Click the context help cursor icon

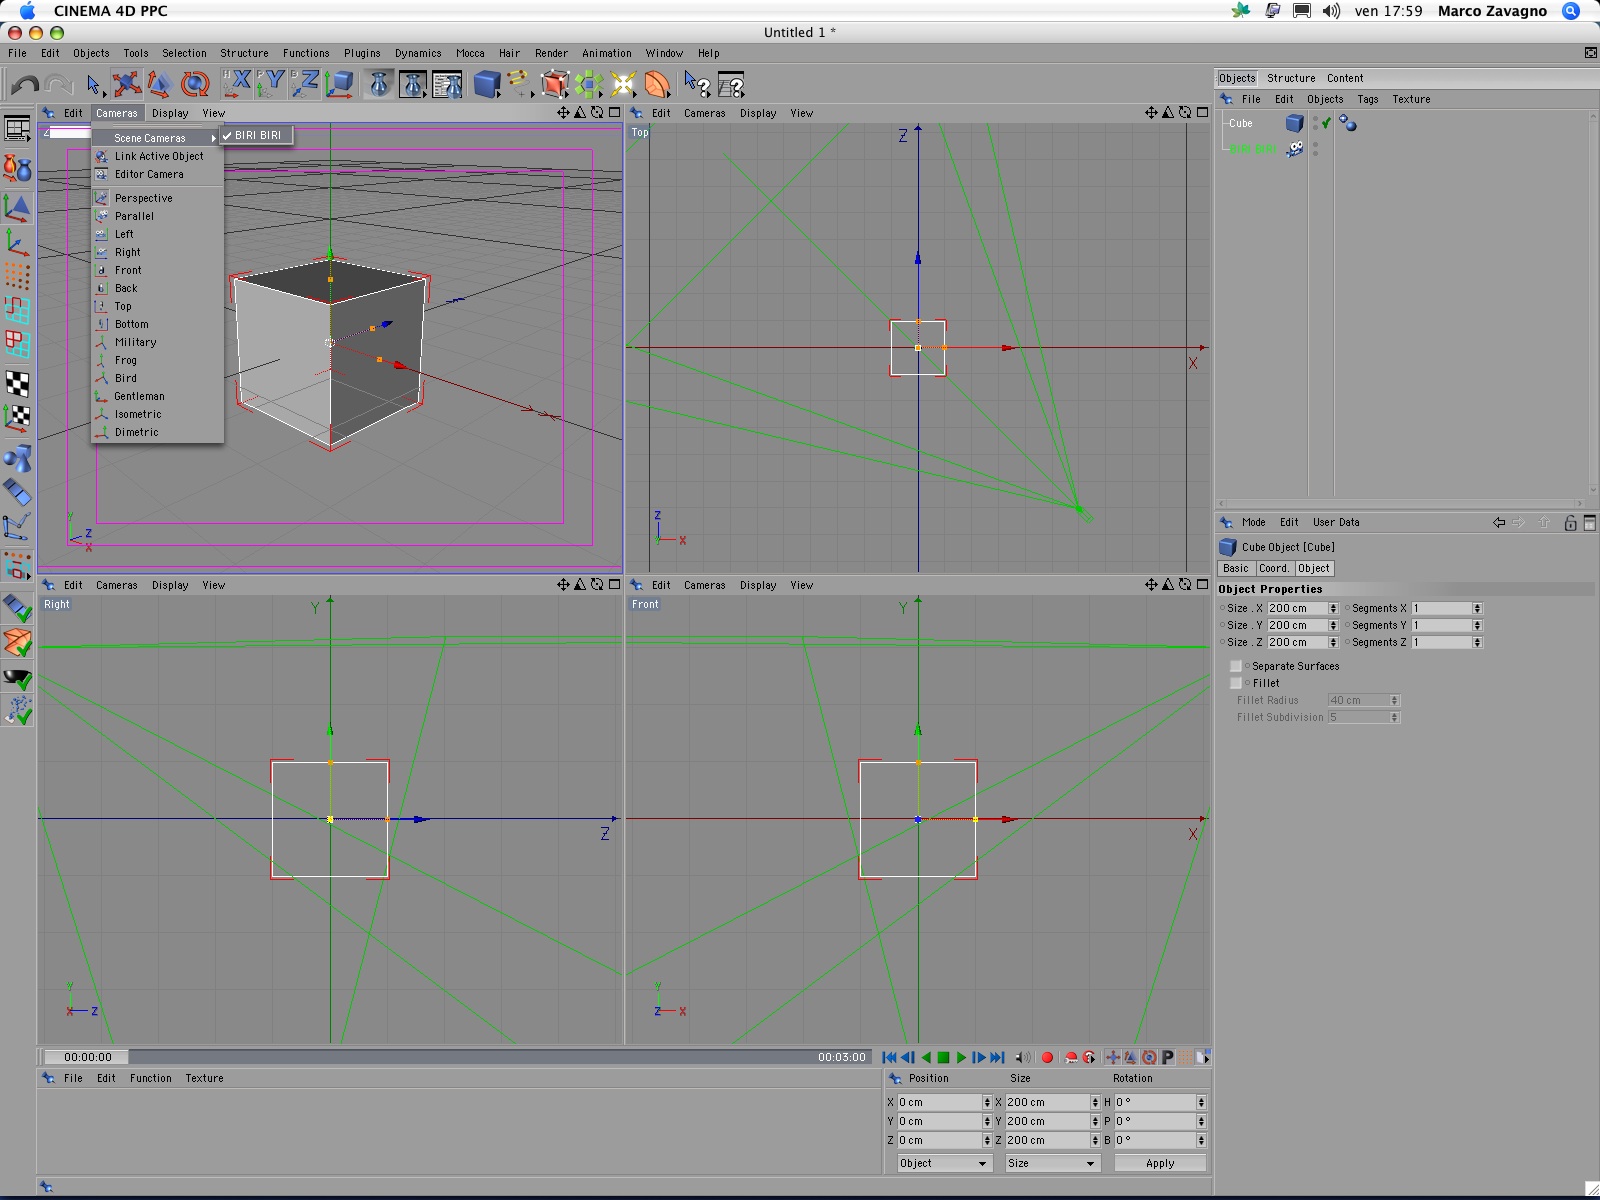697,84
